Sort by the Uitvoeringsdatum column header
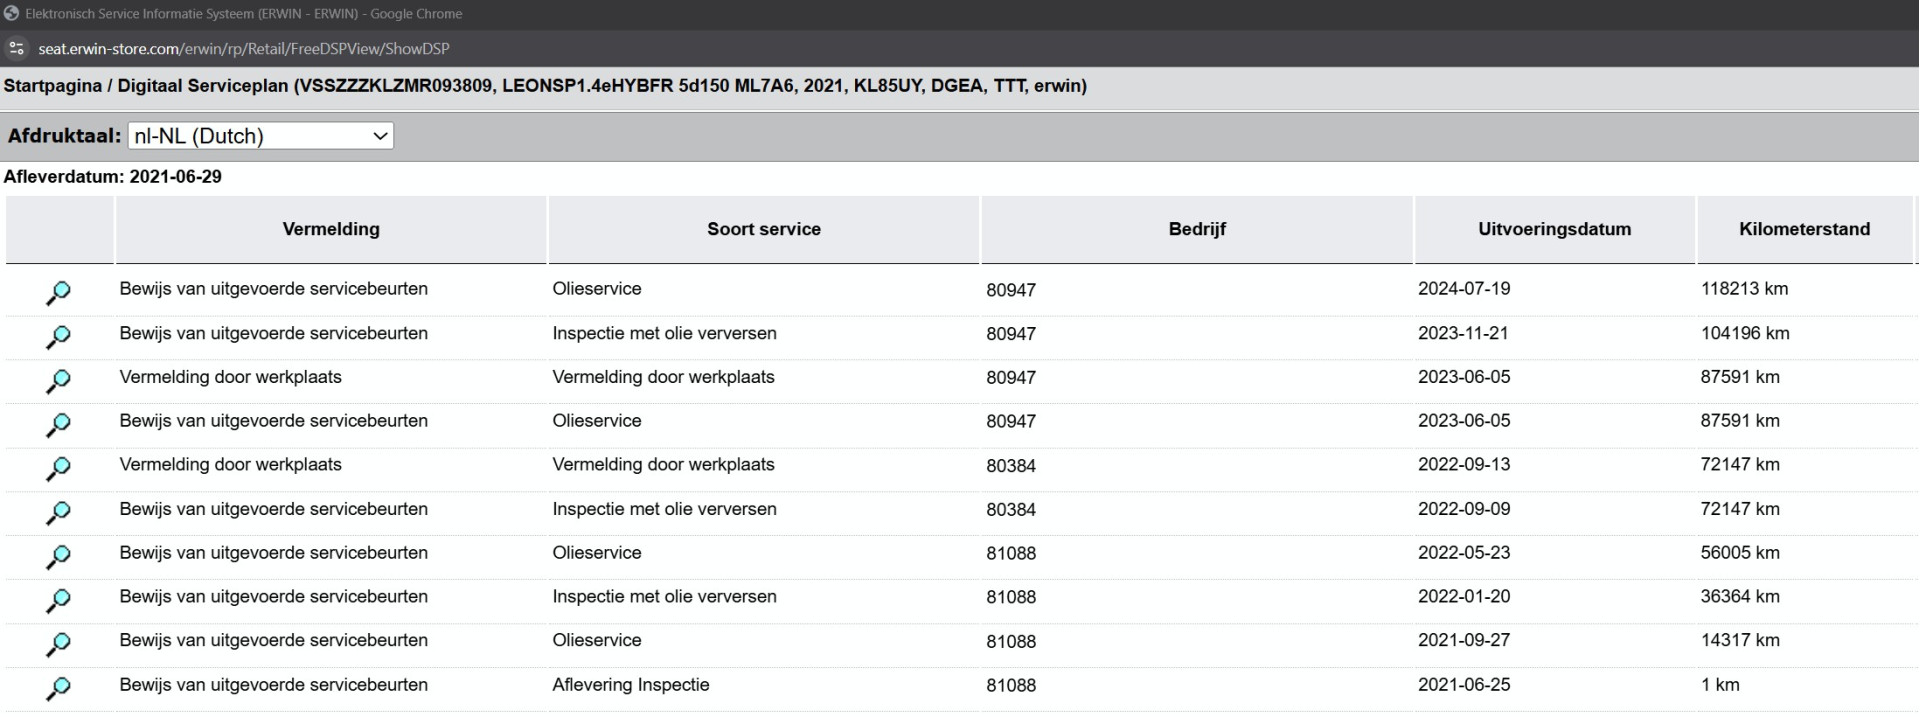The height and width of the screenshot is (717, 1920). coord(1554,229)
